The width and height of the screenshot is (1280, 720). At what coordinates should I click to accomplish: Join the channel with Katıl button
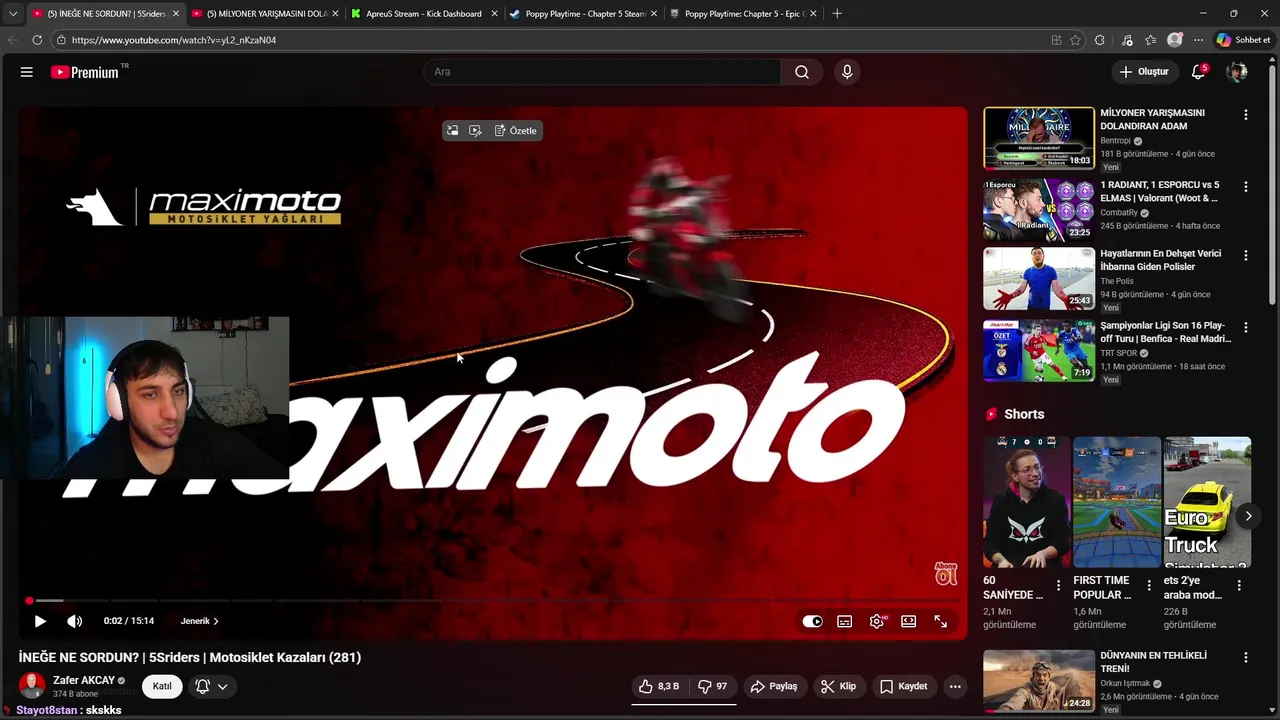pos(162,686)
